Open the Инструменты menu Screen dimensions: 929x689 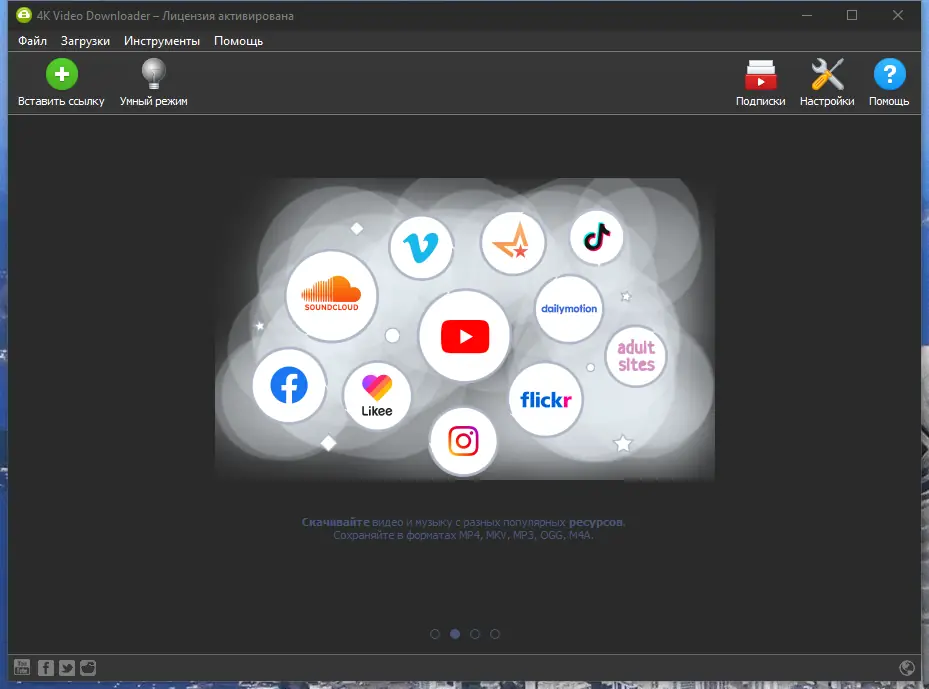[x=162, y=41]
